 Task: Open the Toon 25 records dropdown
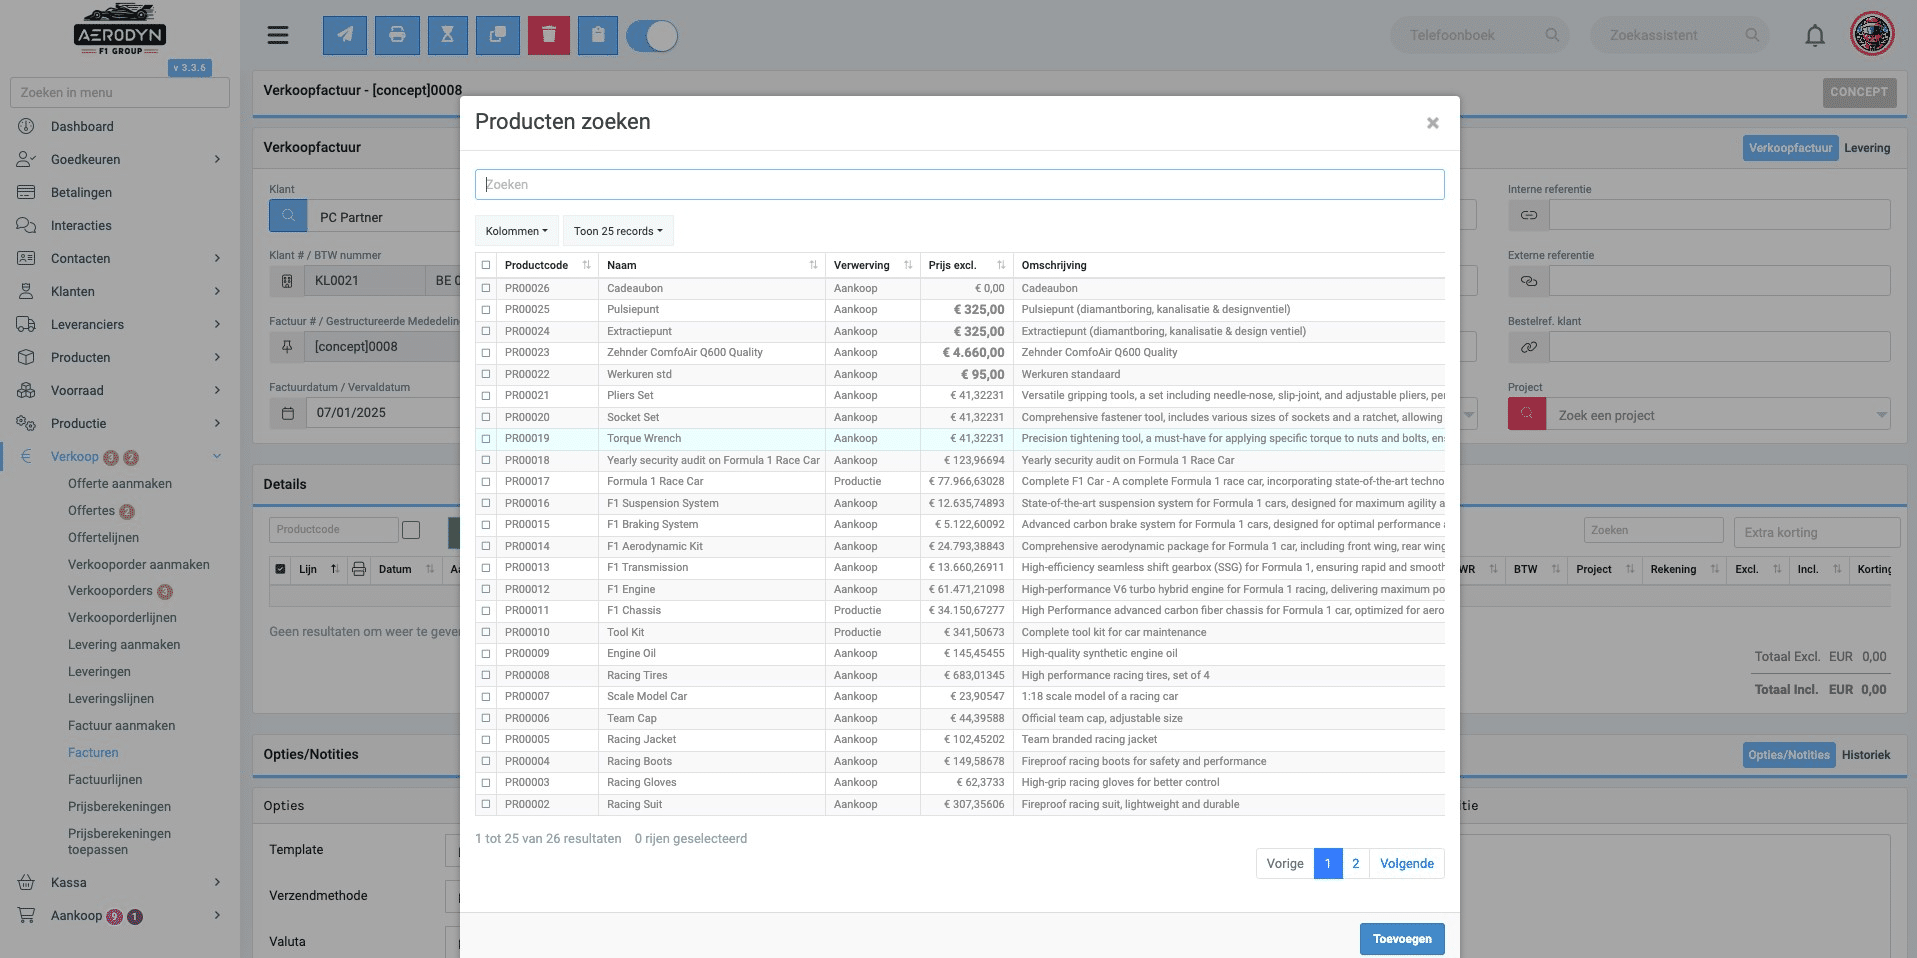click(618, 231)
